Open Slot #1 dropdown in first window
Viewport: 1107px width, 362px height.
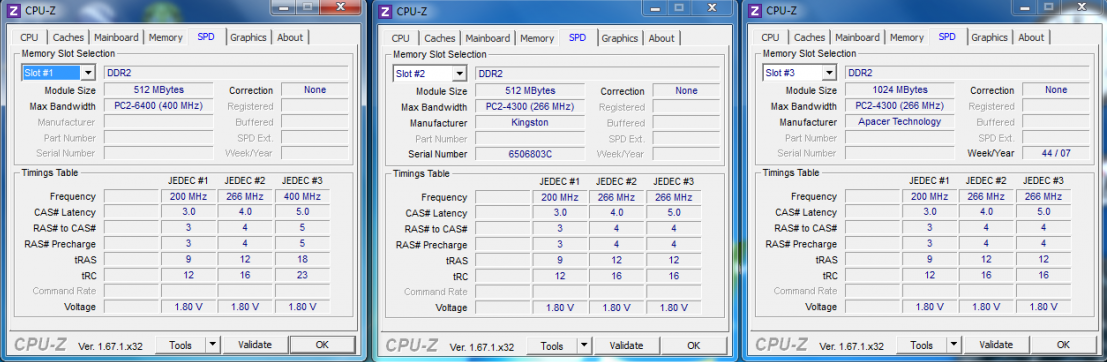click(x=88, y=73)
